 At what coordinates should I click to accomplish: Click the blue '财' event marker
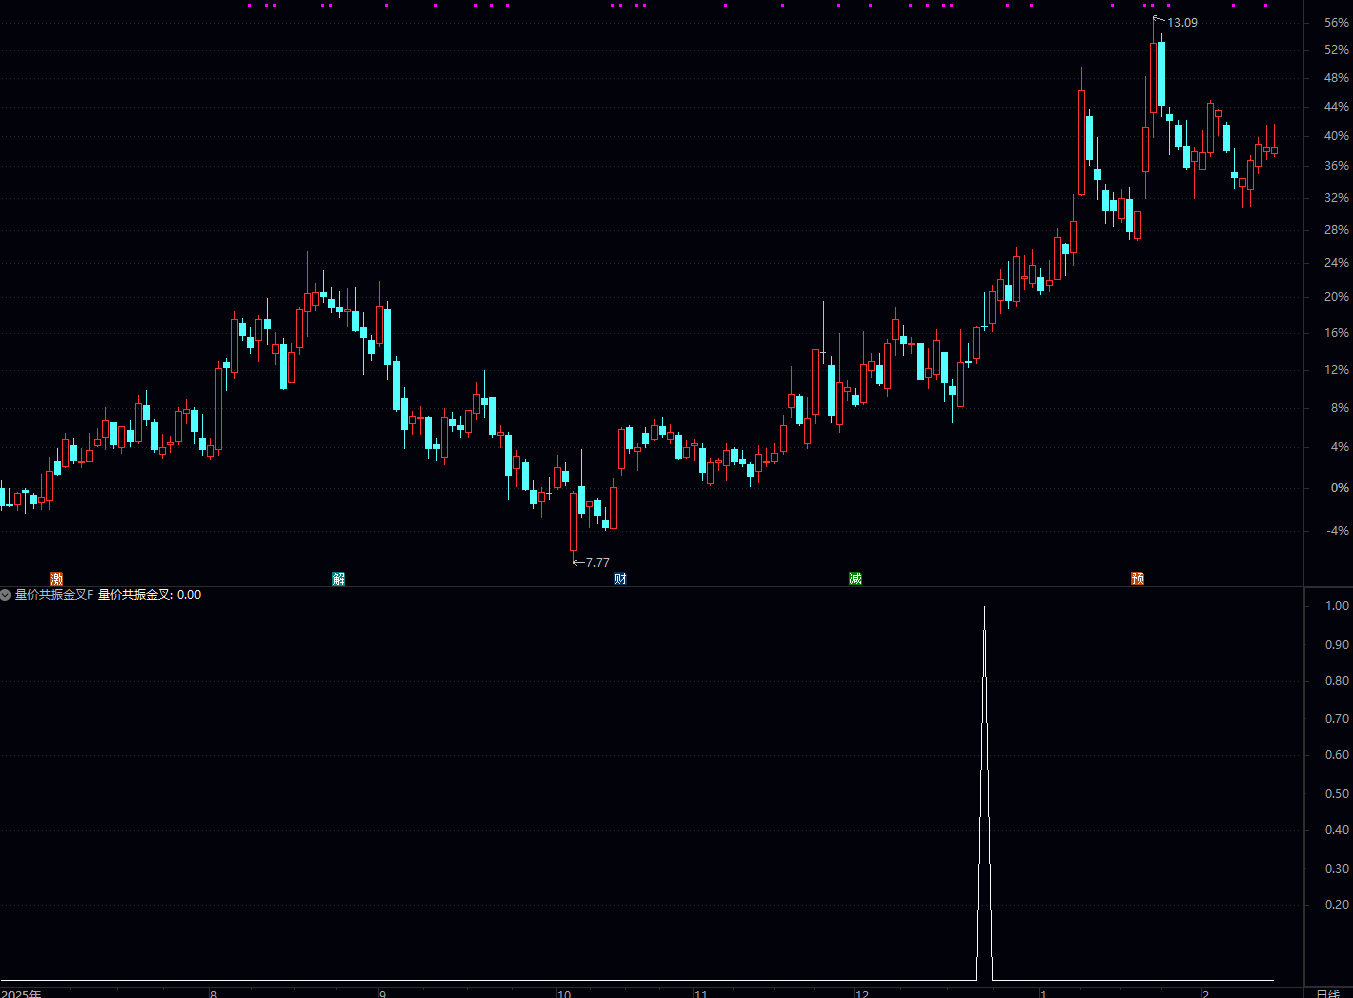(x=620, y=578)
